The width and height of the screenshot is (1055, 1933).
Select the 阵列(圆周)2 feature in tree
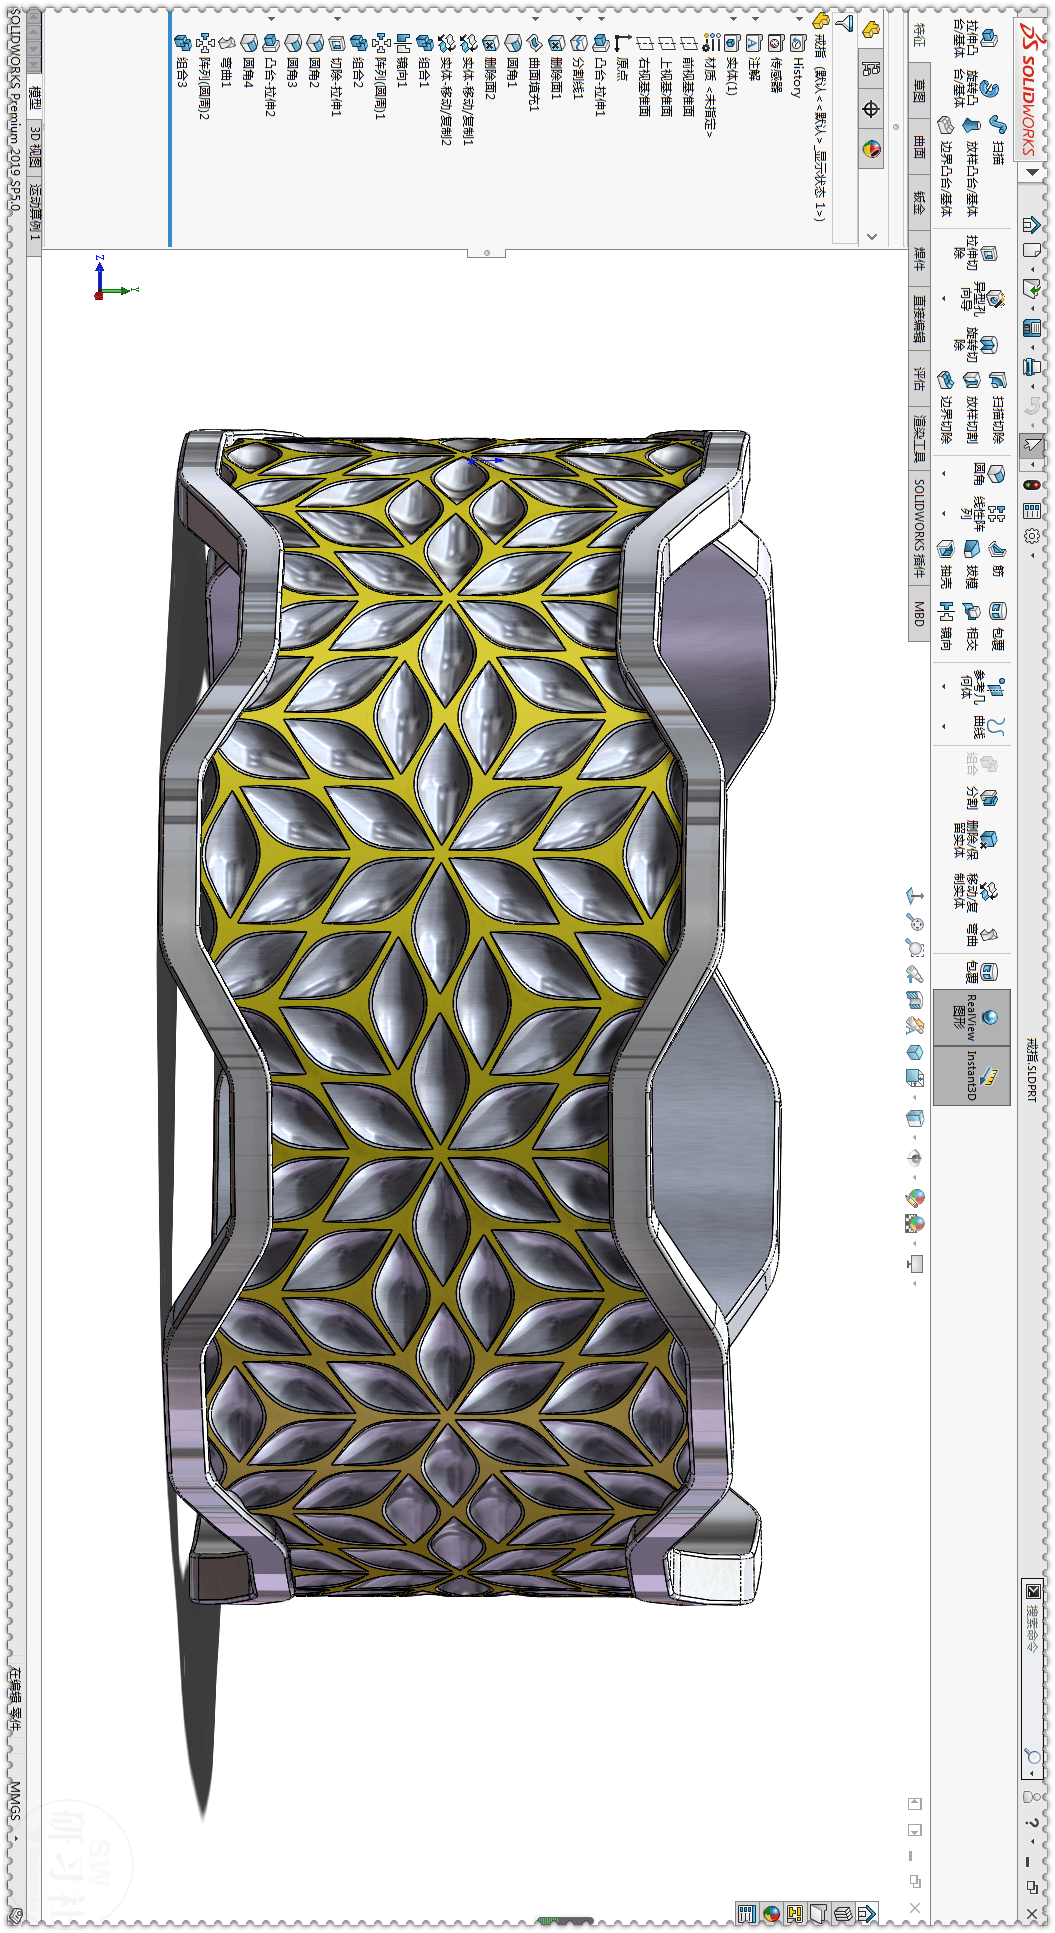204,77
